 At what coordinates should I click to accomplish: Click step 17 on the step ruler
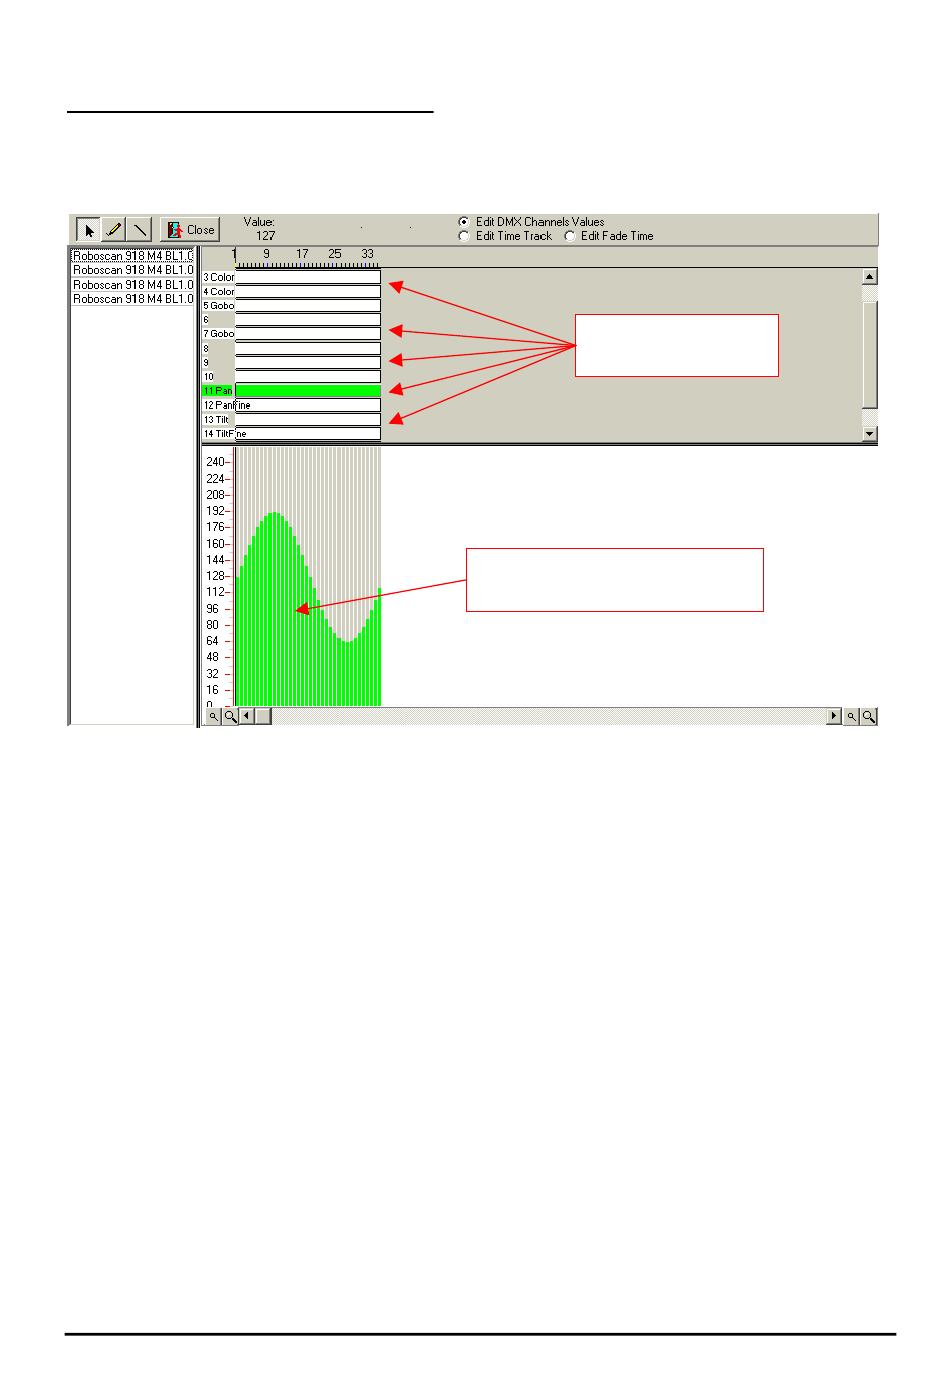coord(302,254)
